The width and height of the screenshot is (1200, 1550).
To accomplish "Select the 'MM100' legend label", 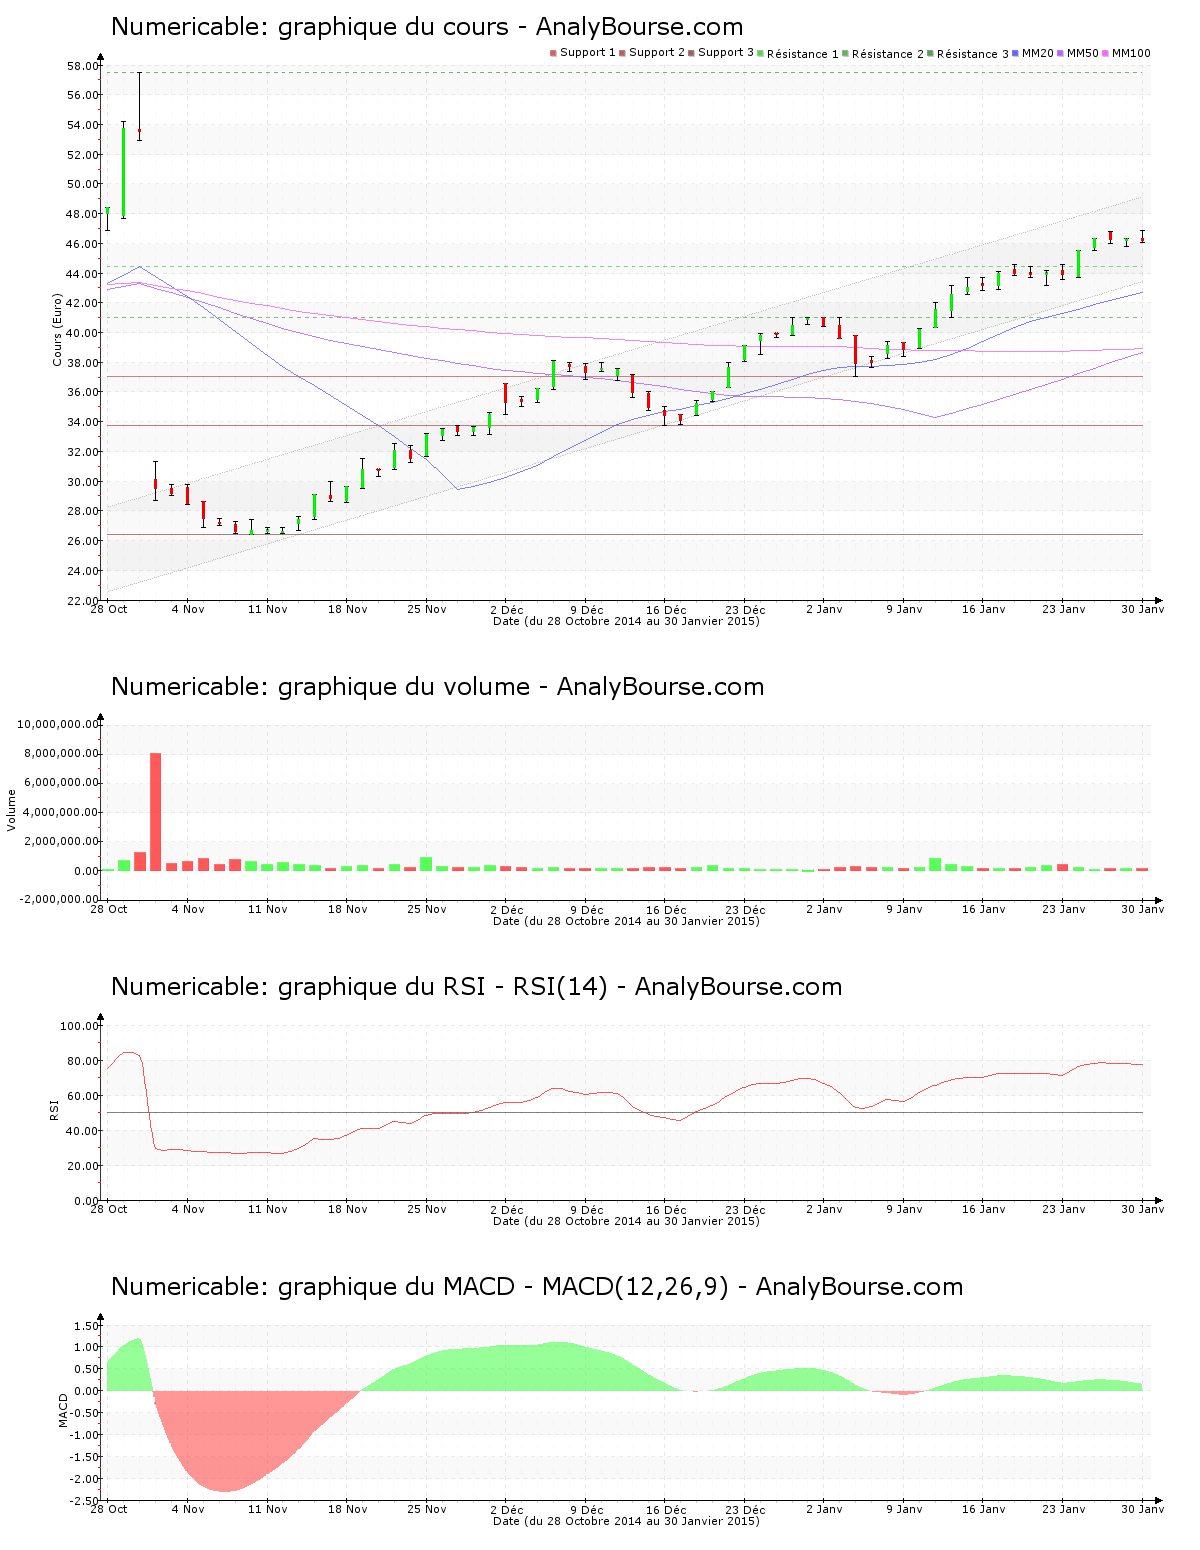I will [1131, 53].
